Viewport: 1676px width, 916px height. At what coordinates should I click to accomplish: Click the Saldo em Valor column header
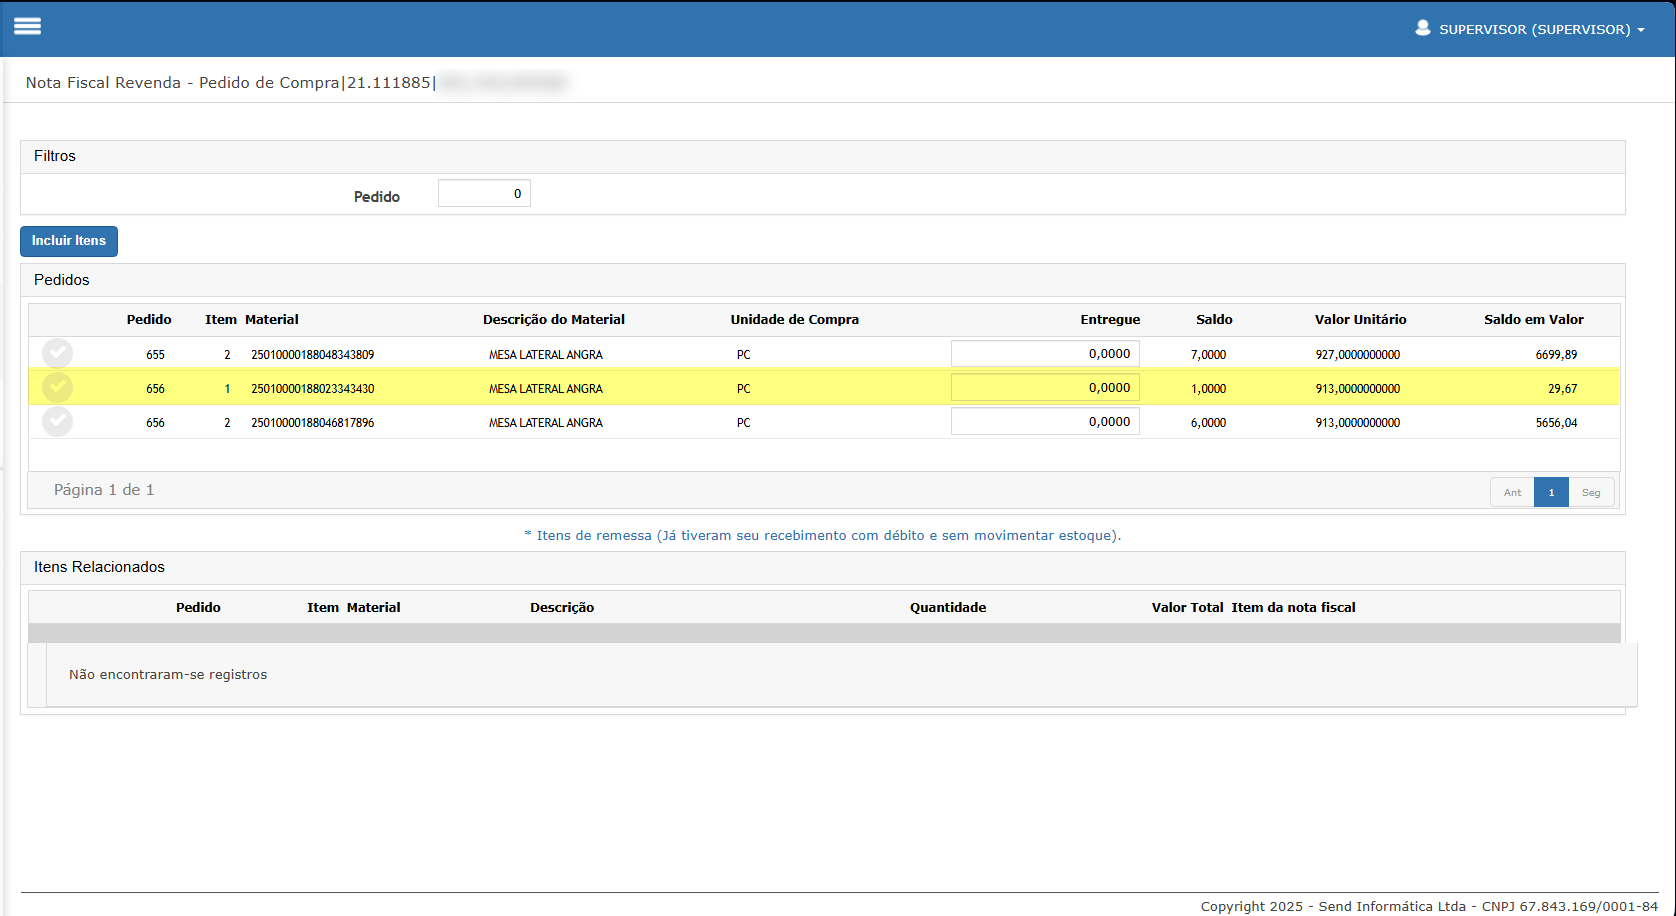[x=1534, y=320]
